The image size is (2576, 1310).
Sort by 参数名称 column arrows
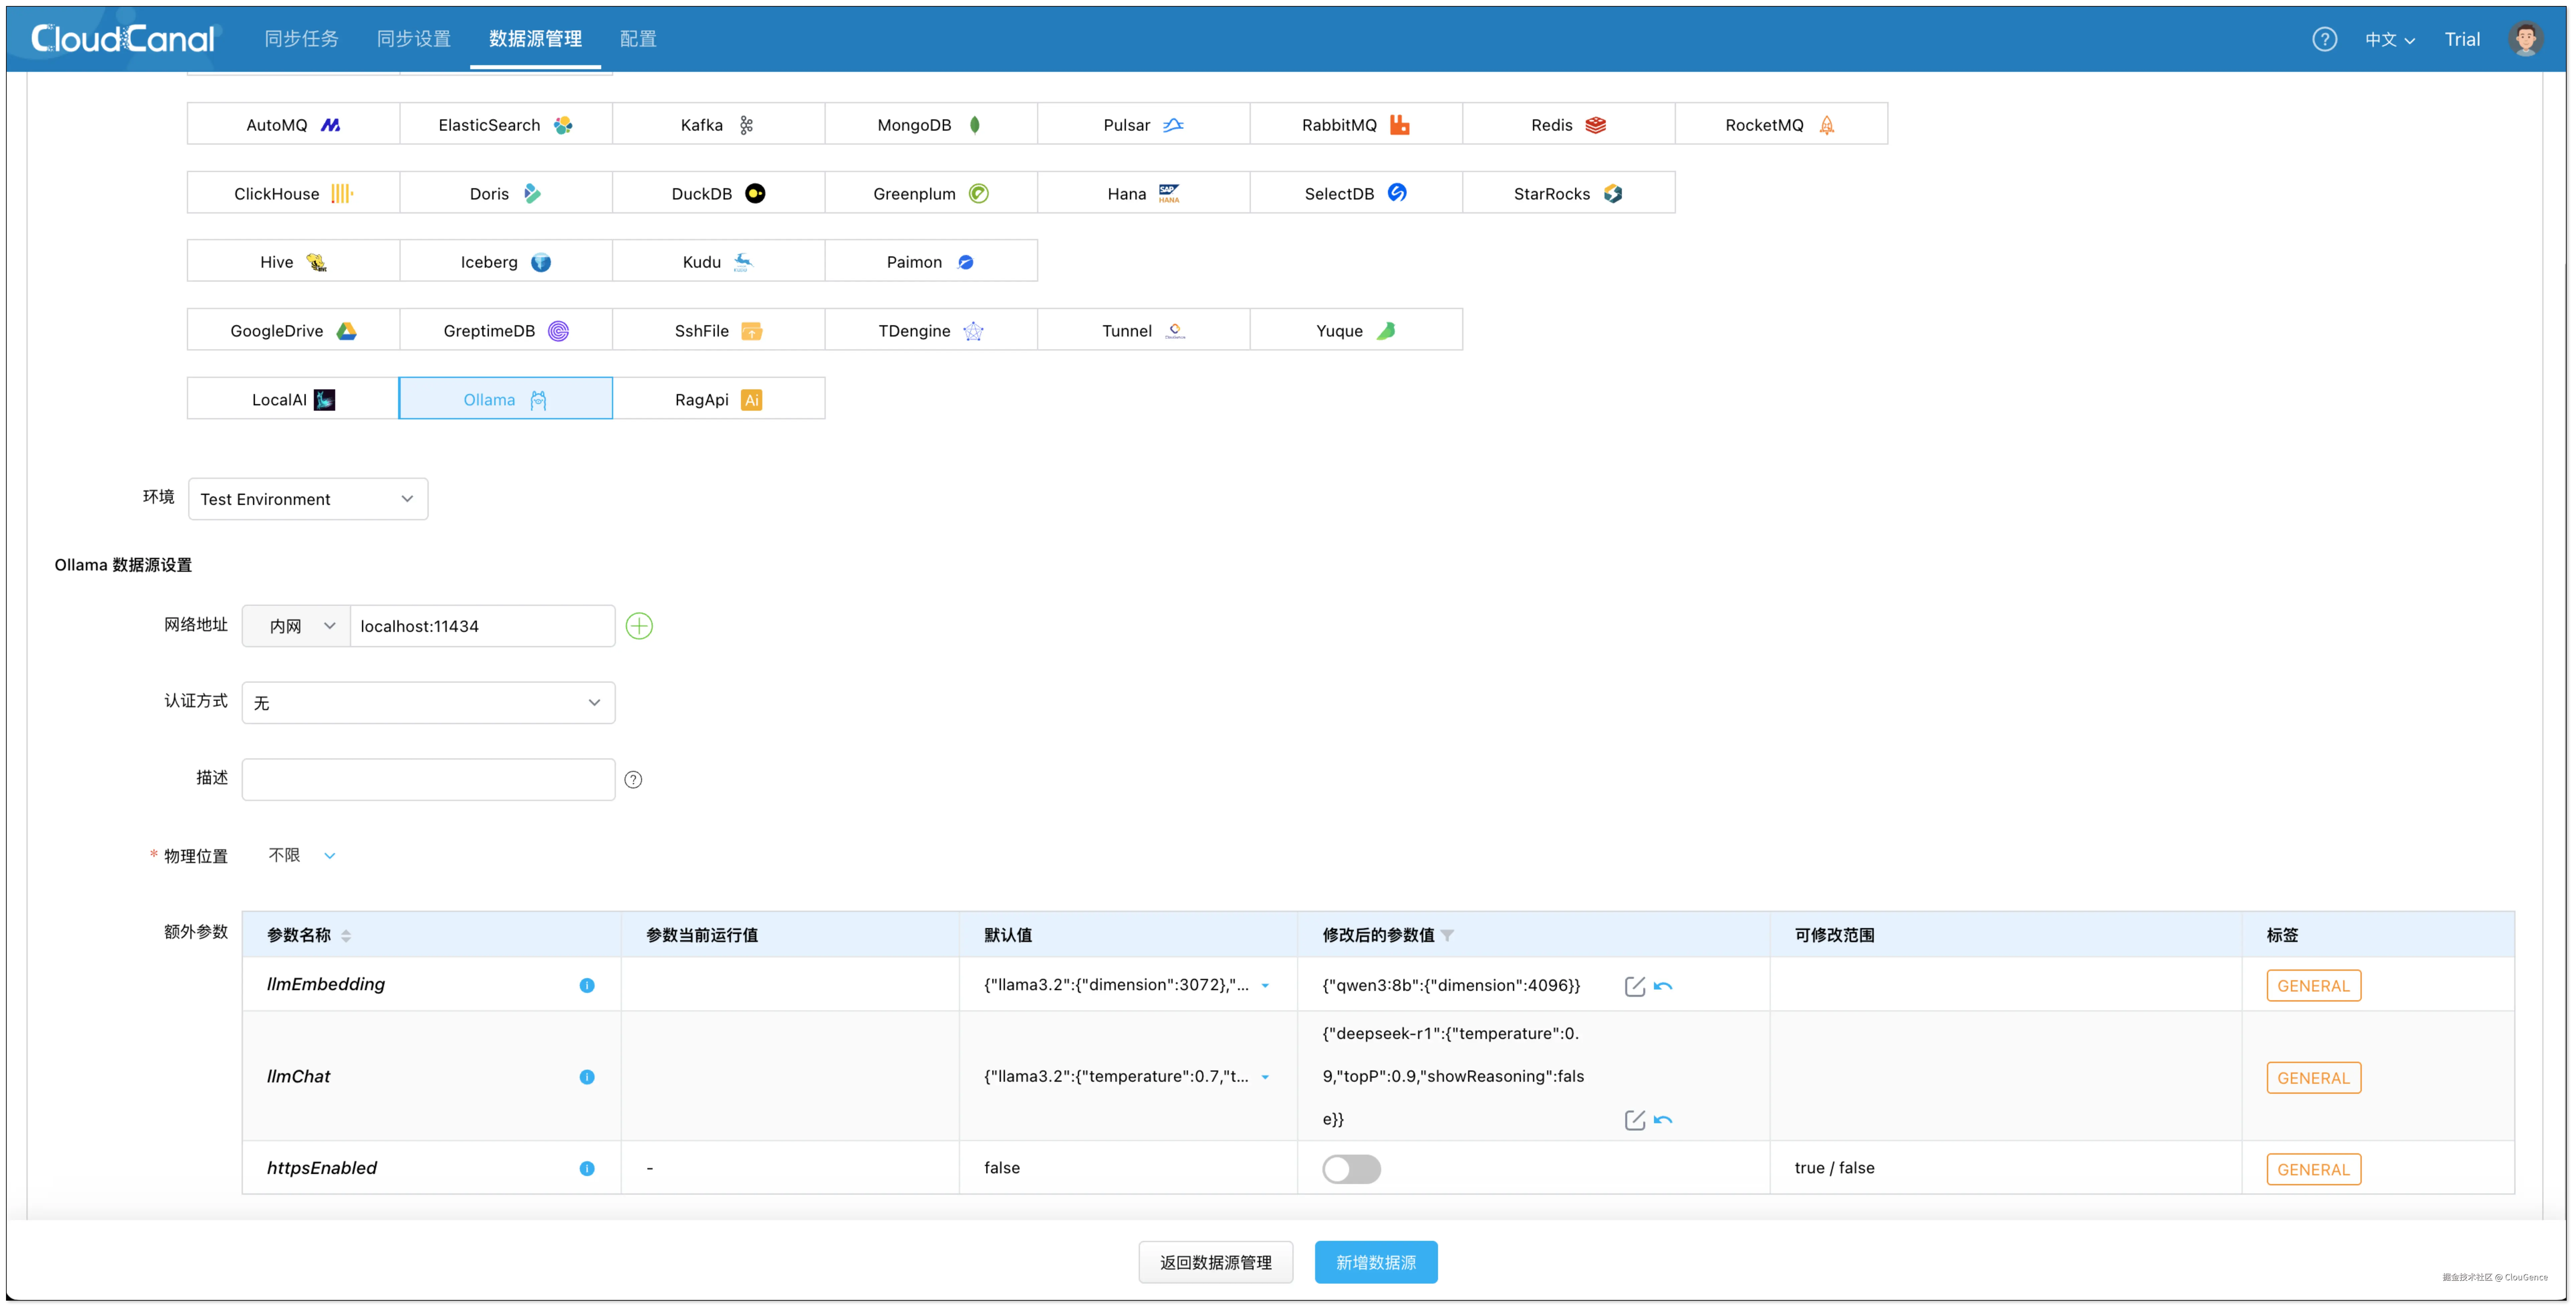(346, 936)
